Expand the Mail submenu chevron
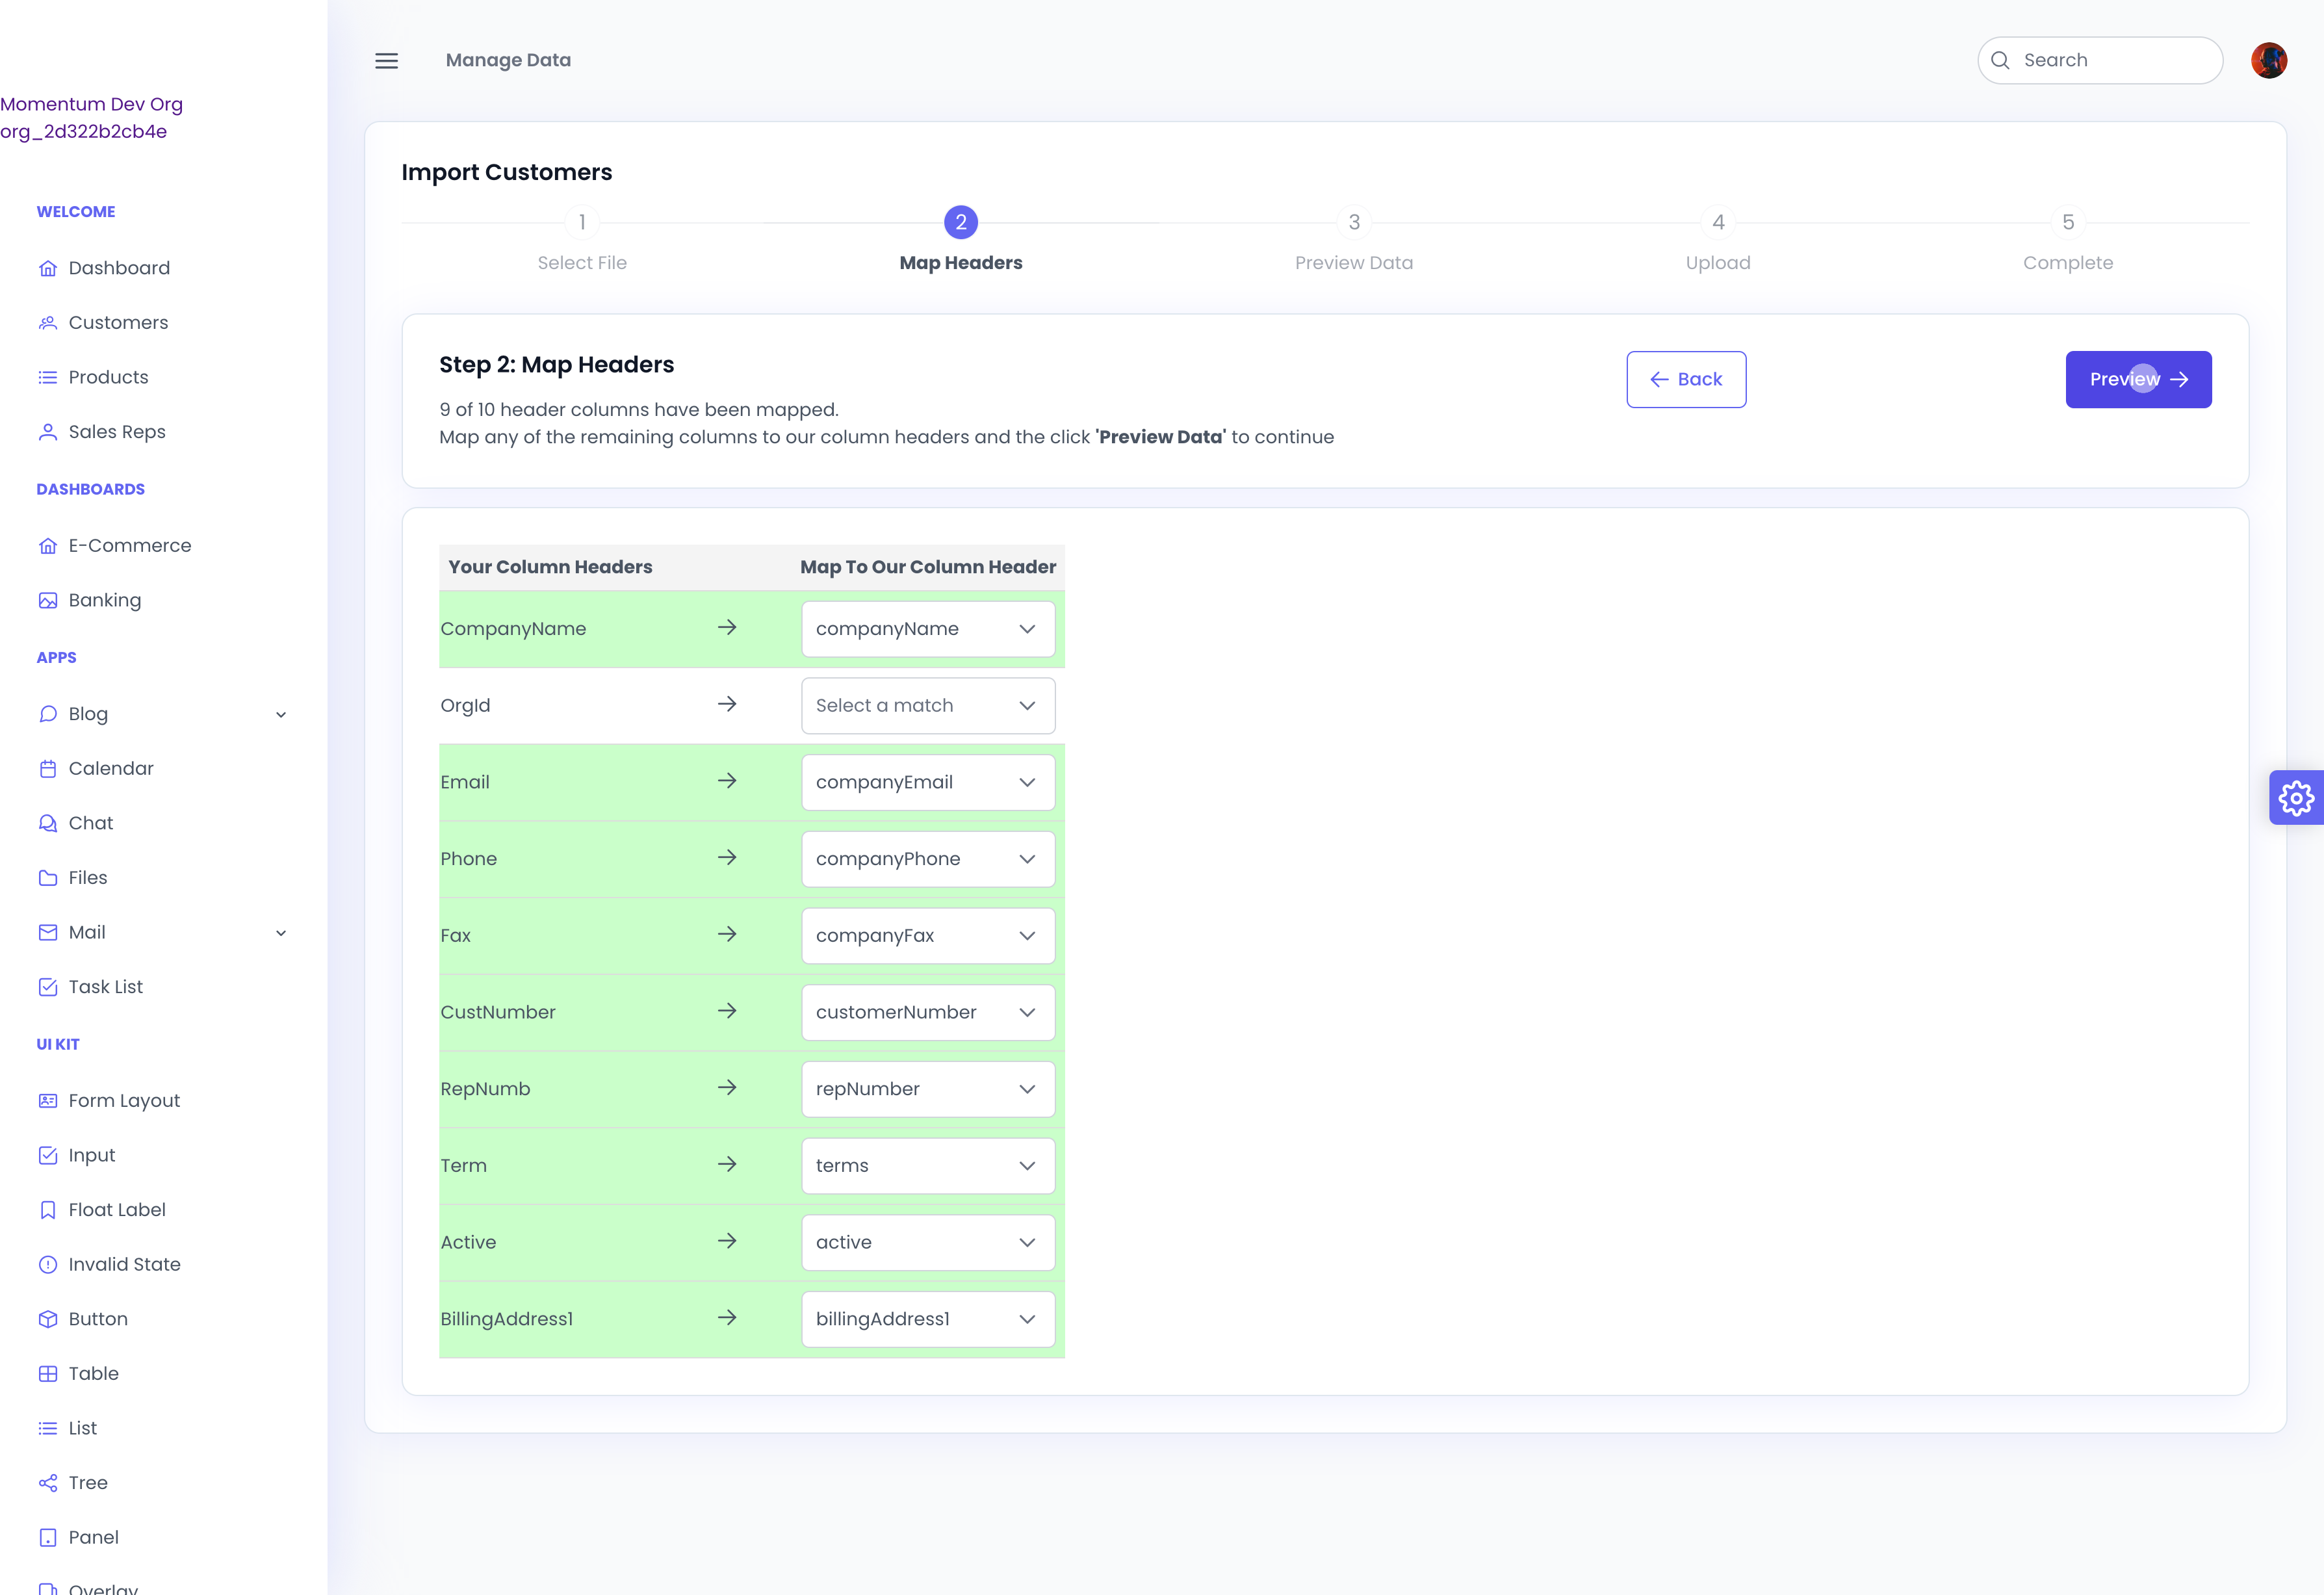This screenshot has height=1595, width=2324. click(281, 932)
